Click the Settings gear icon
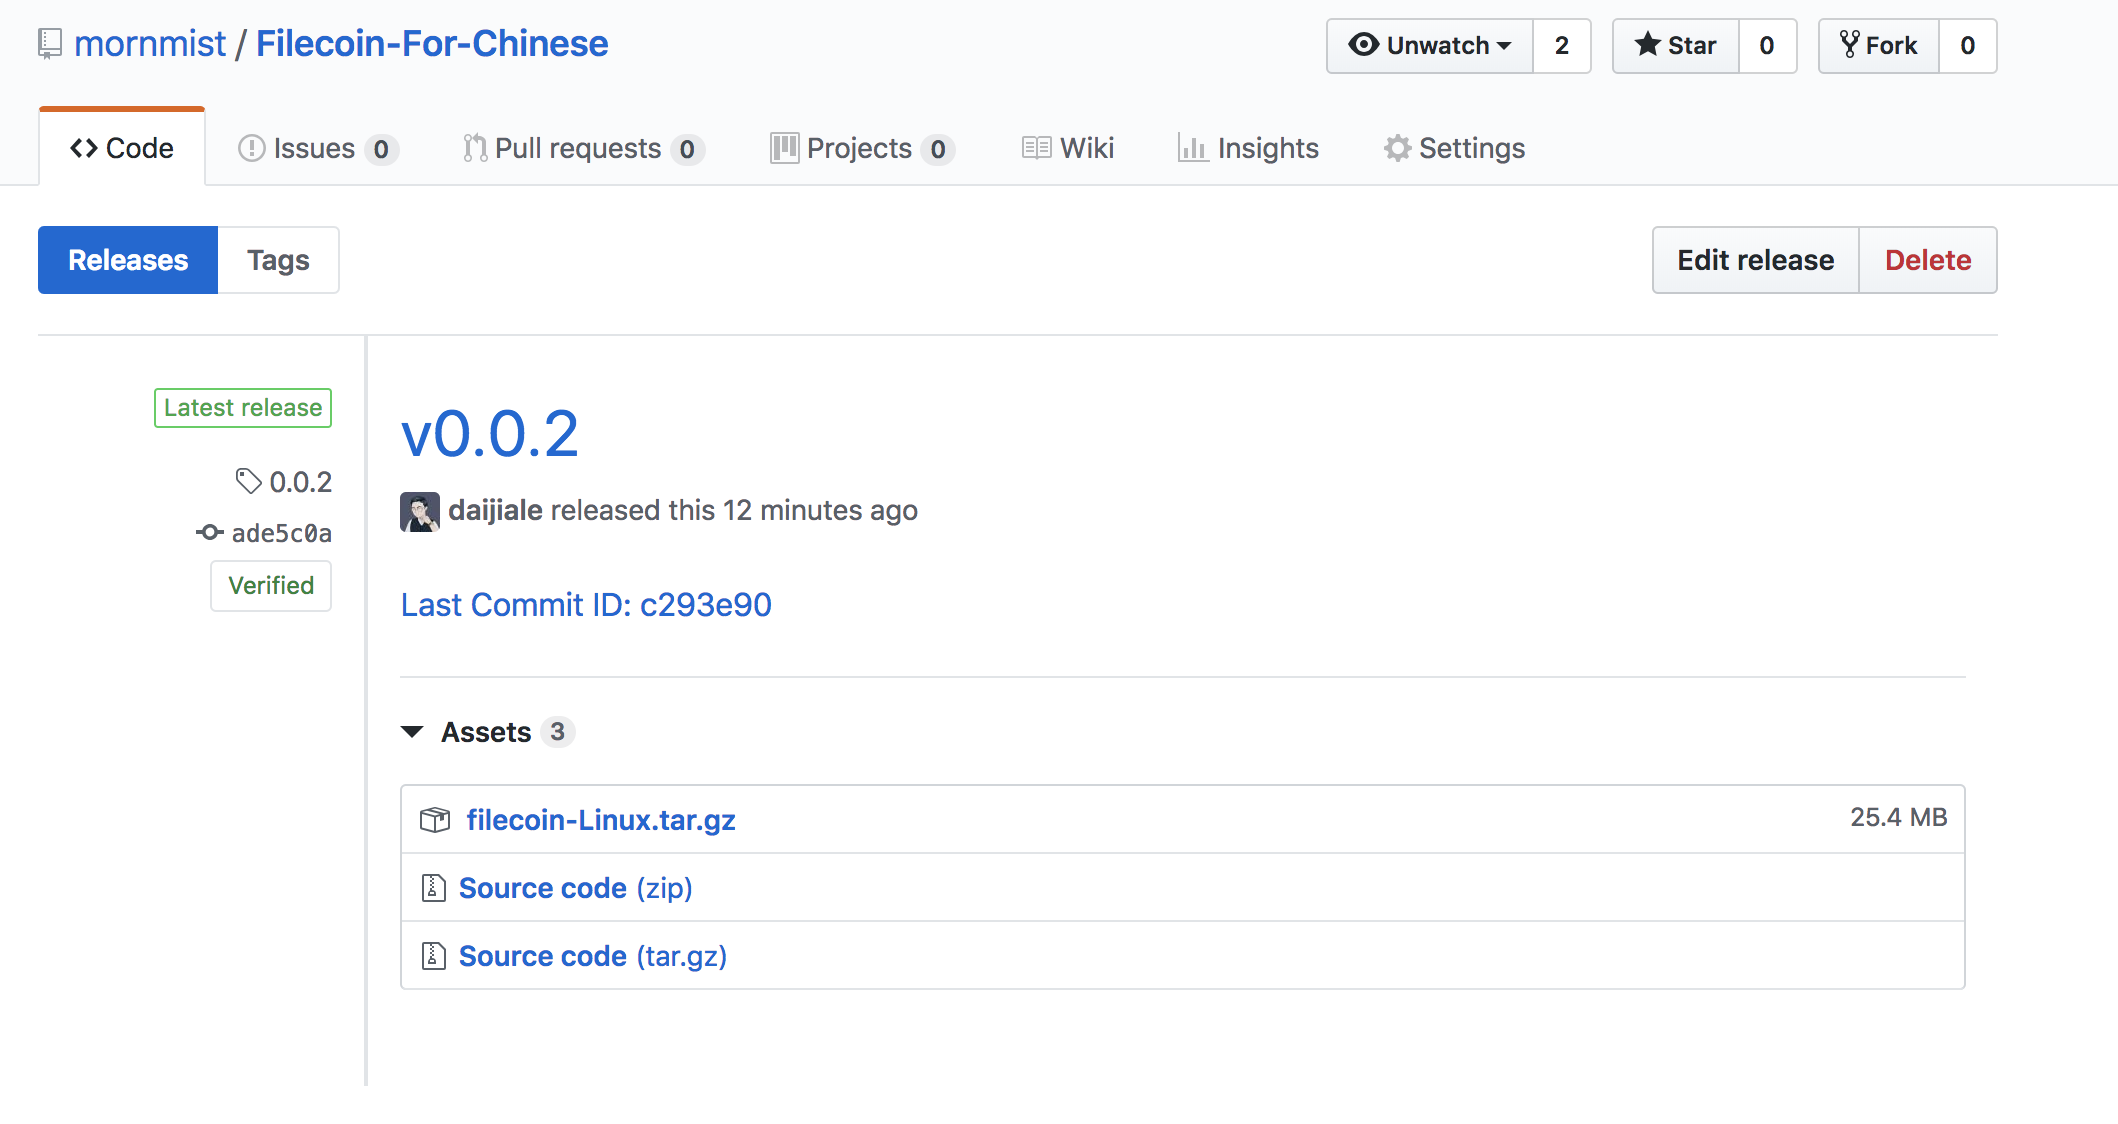Image resolution: width=2118 pixels, height=1124 pixels. point(1398,148)
